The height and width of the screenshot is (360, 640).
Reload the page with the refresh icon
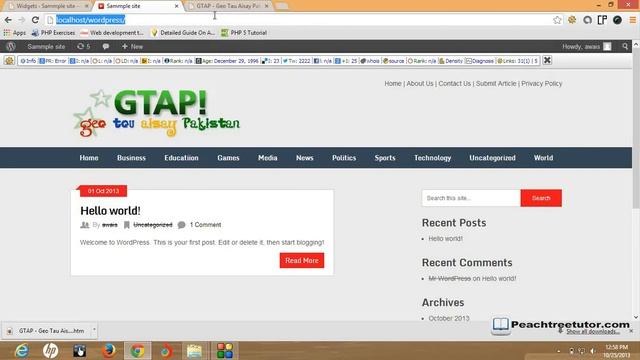[35, 20]
